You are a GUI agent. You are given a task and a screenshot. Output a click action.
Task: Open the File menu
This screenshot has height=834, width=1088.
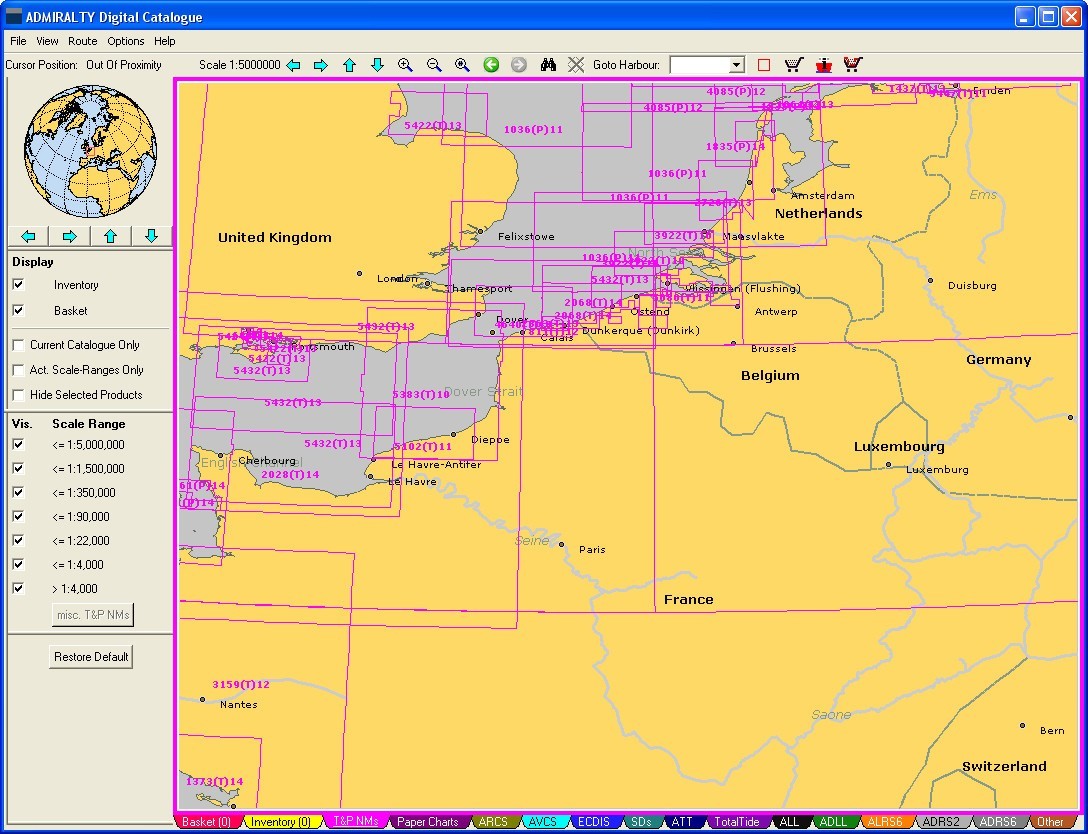[x=18, y=41]
